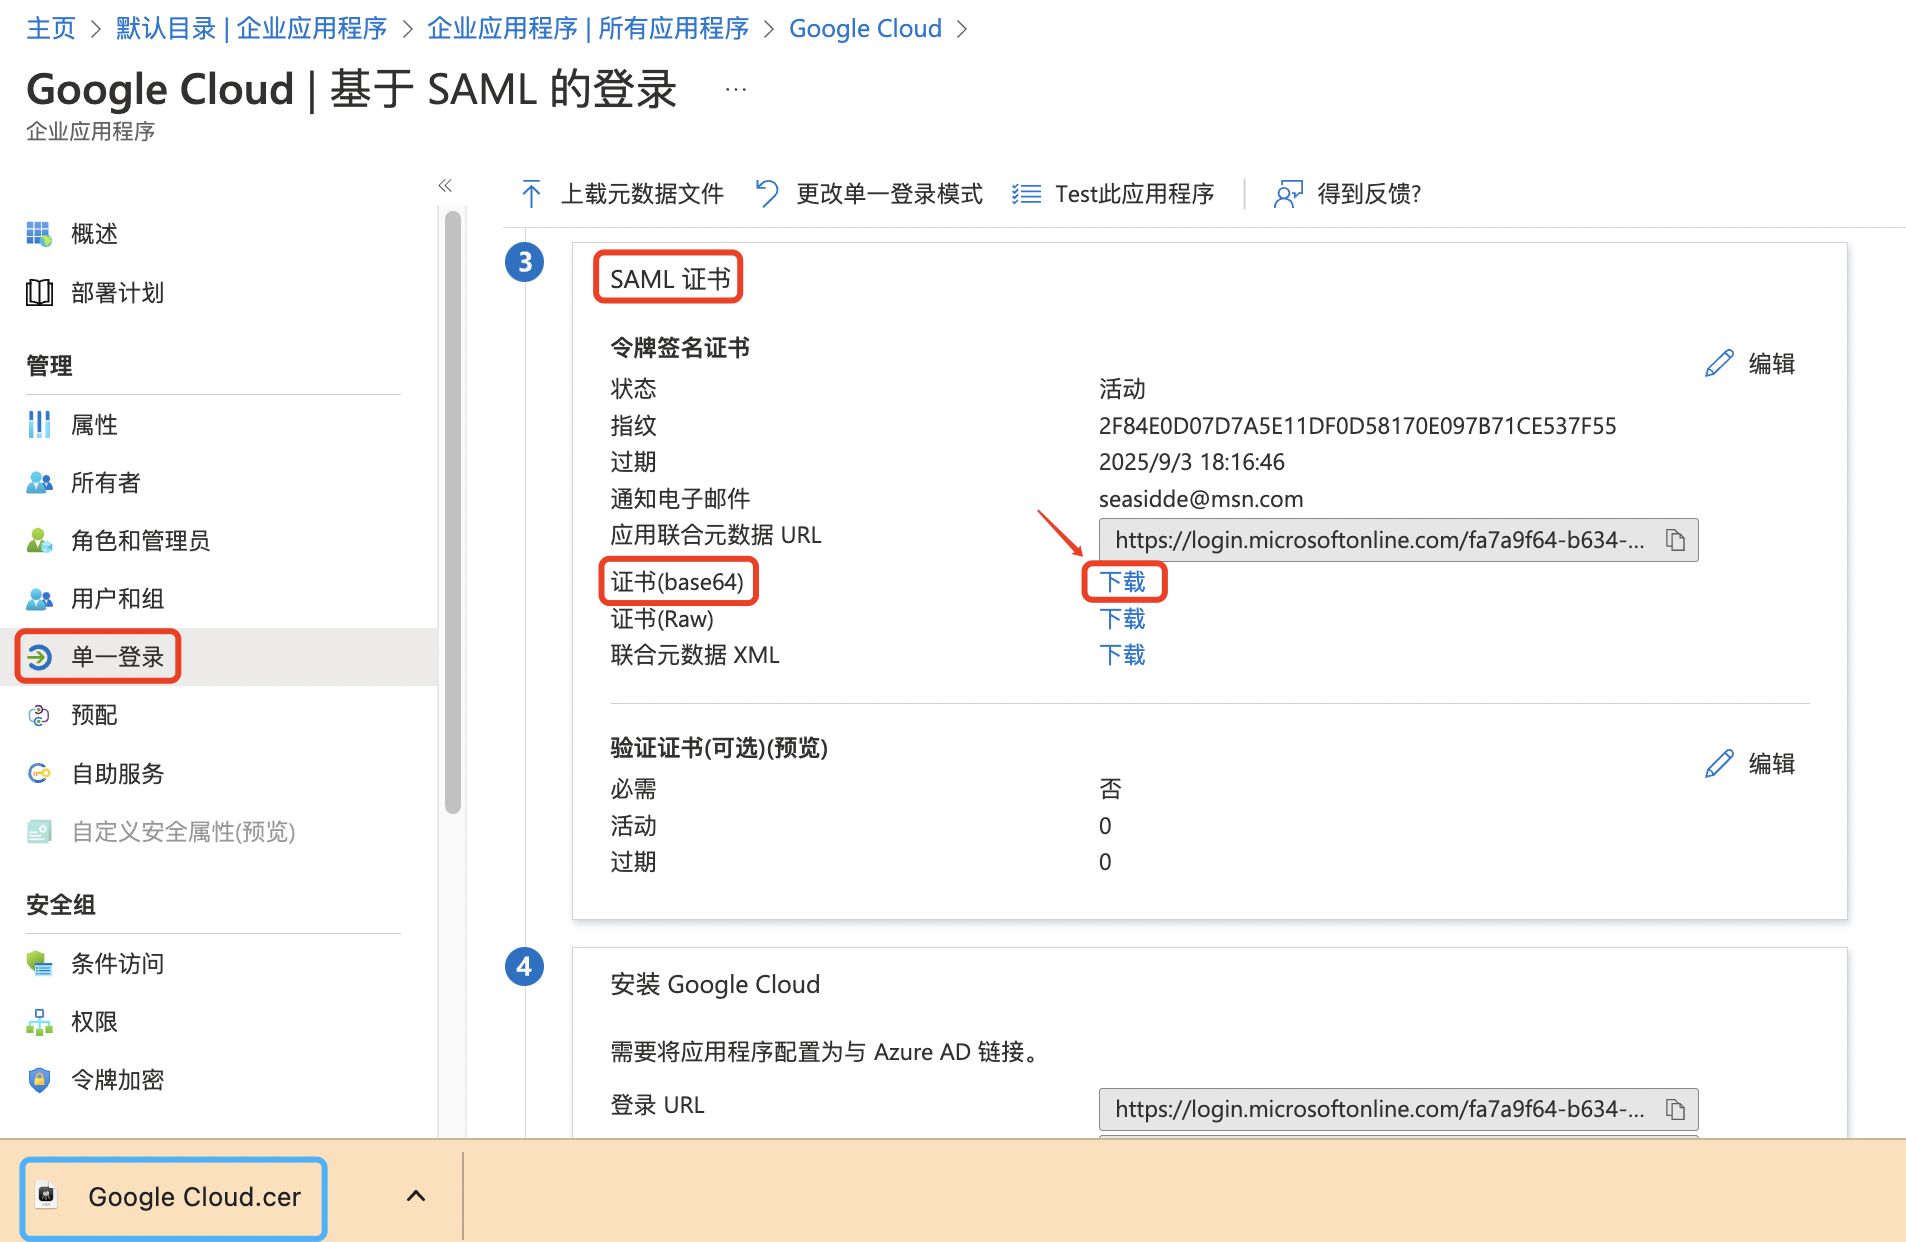Screen dimensions: 1906x1242
Task: Click the checklist icon for Test此应用程序
Action: click(1026, 194)
